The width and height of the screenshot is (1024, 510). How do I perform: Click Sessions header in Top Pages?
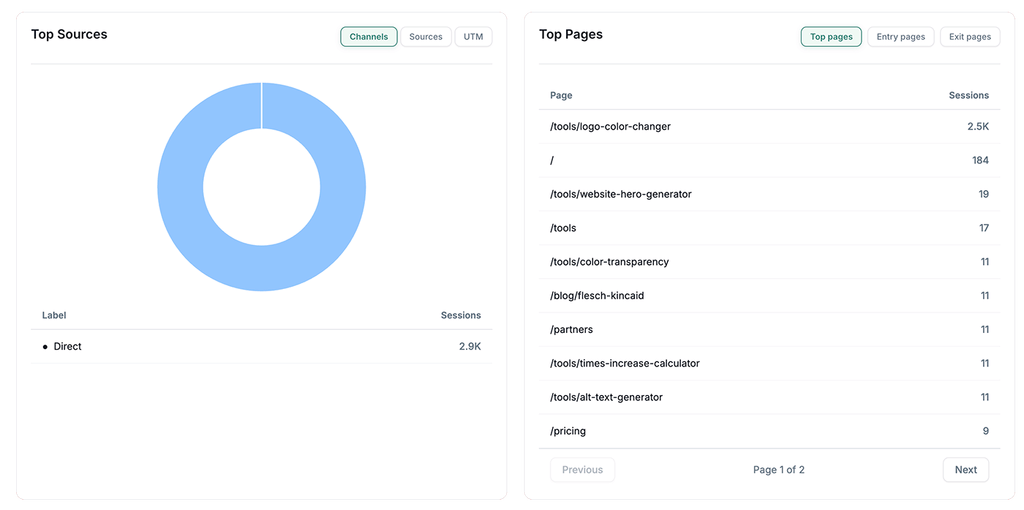pyautogui.click(x=968, y=95)
